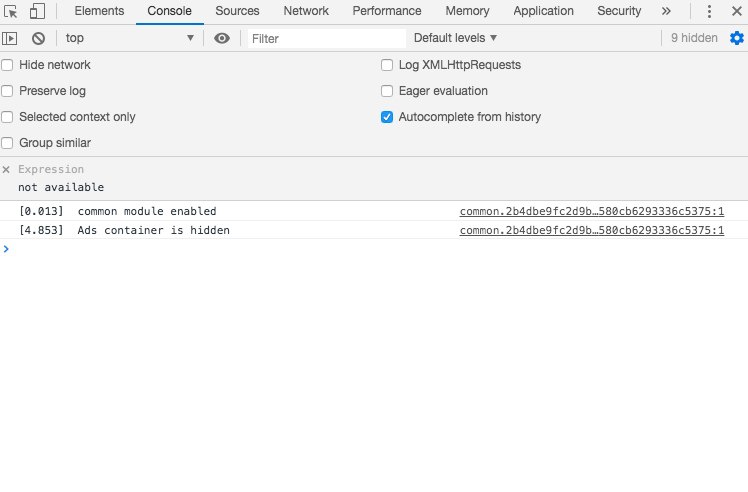
Task: Enable the Preserve log checkbox
Action: coord(7,91)
